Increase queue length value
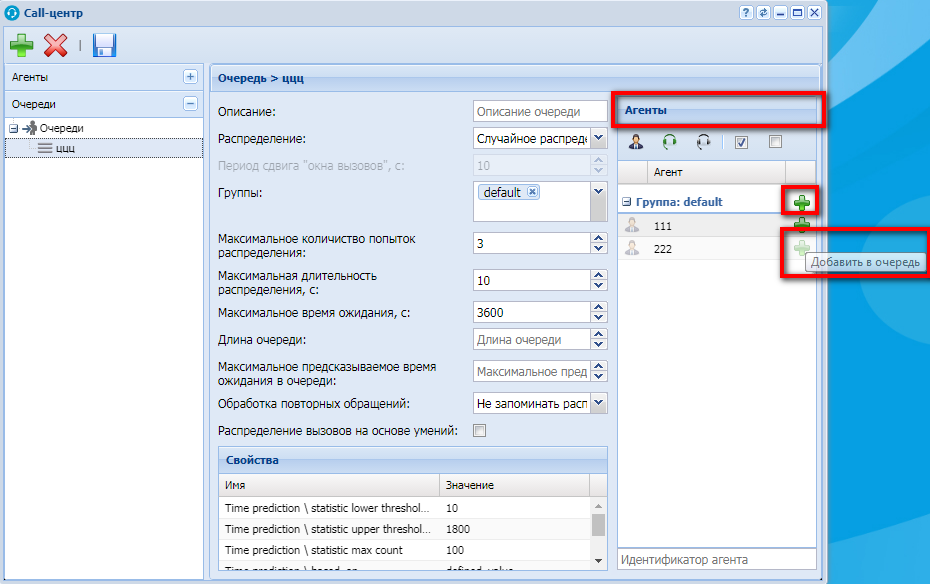Image resolution: width=930 pixels, height=584 pixels. tap(599, 334)
